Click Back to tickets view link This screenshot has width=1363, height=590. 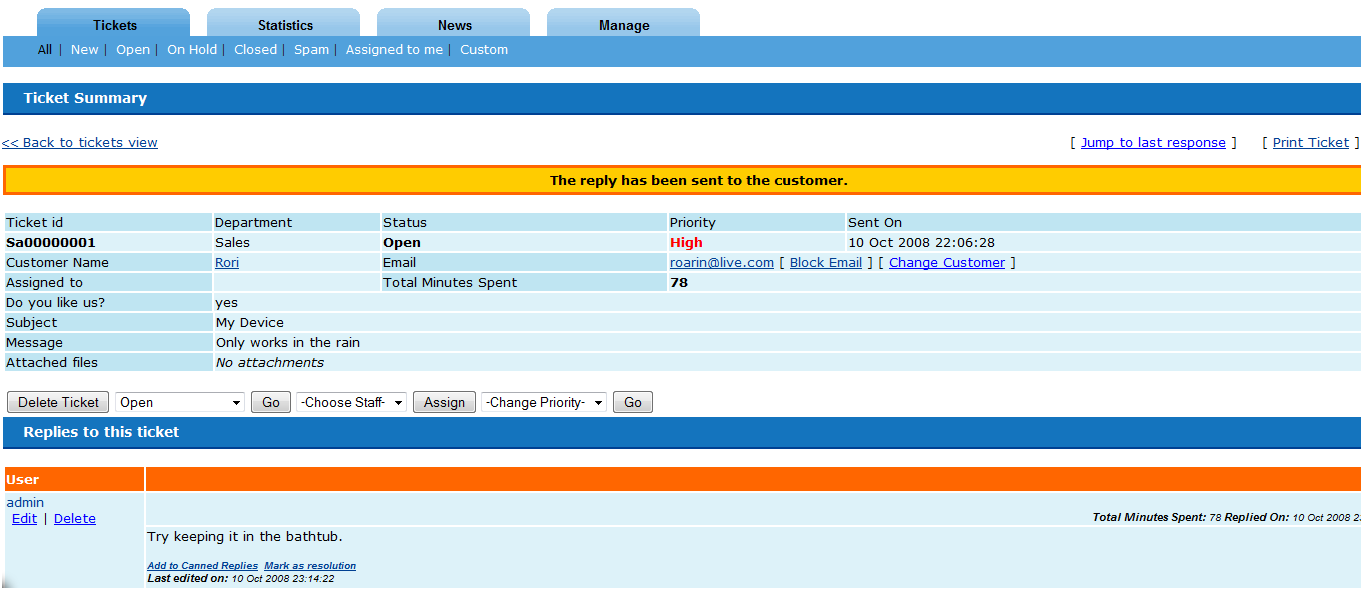(x=80, y=143)
